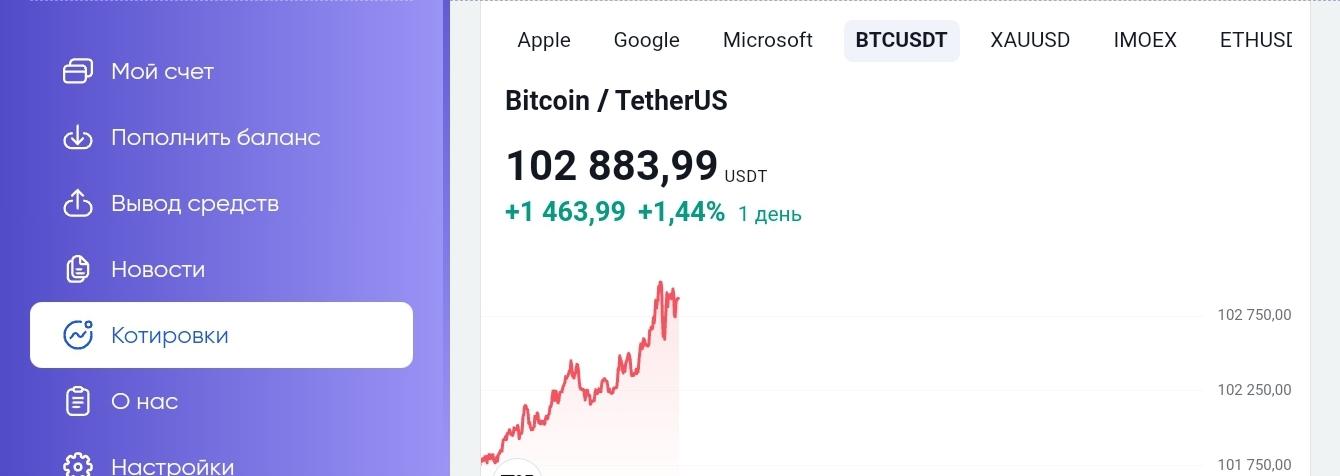Screen dimensions: 1340x476
Task: Click the chart icon beside Котировки
Action: (78, 335)
